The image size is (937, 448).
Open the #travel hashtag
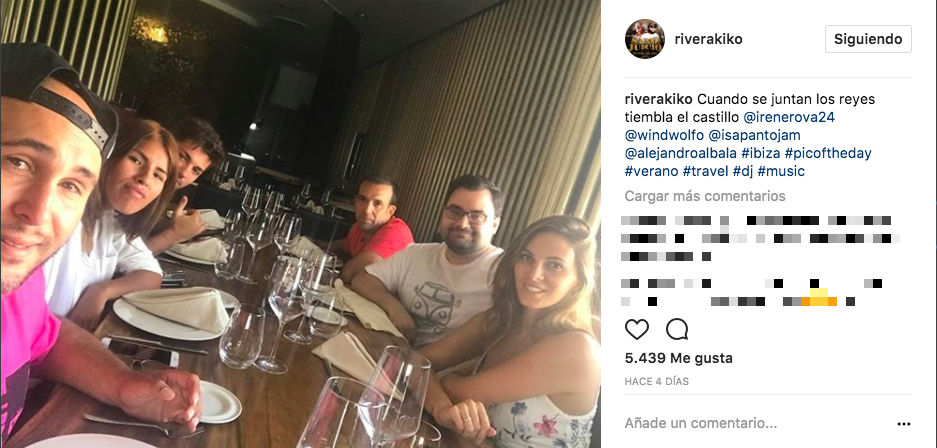tap(705, 171)
